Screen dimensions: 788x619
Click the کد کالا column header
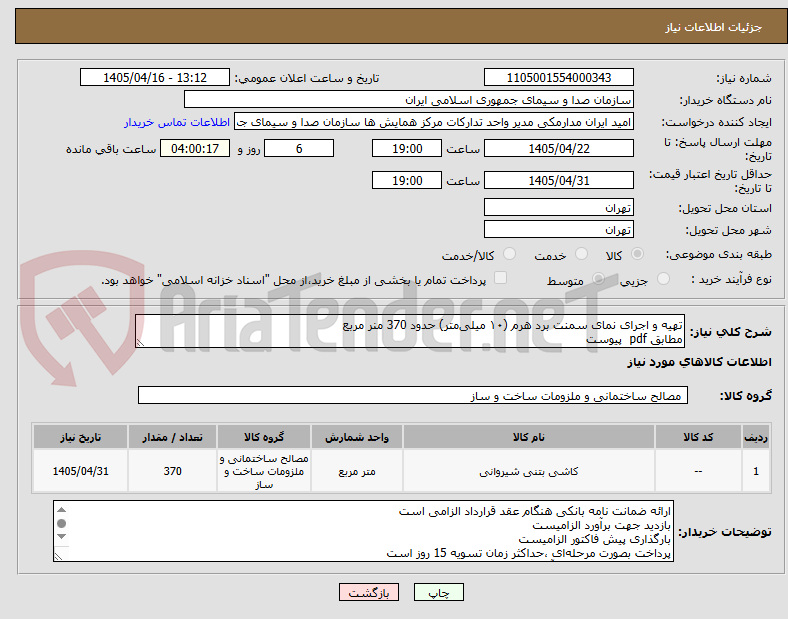pos(698,437)
